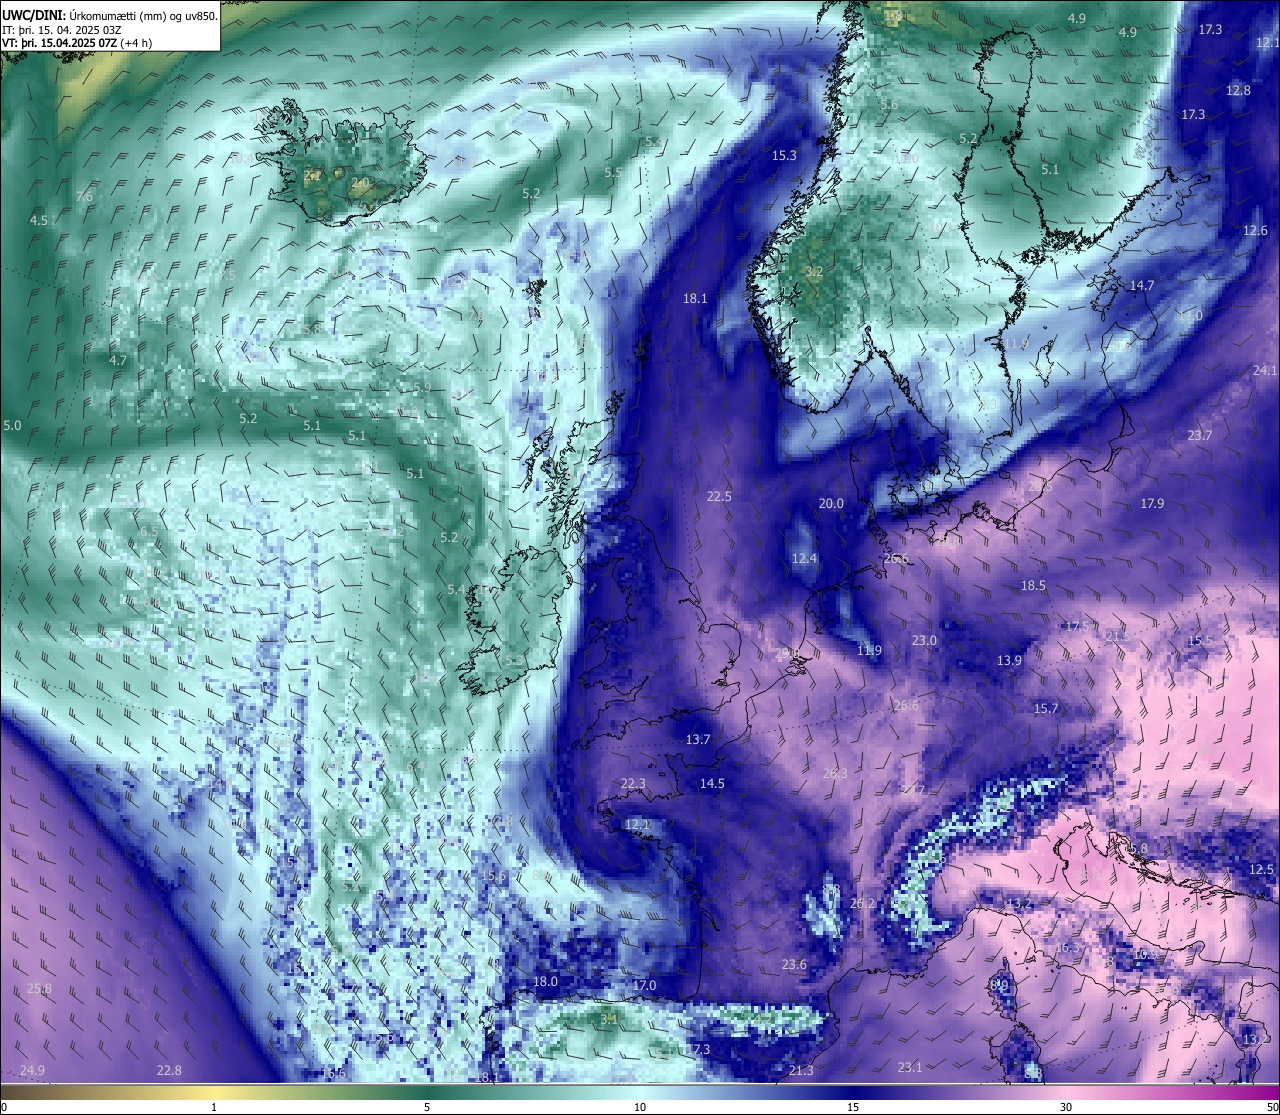1280x1115 pixels.
Task: Click the 23.0 value label
Action: (924, 640)
